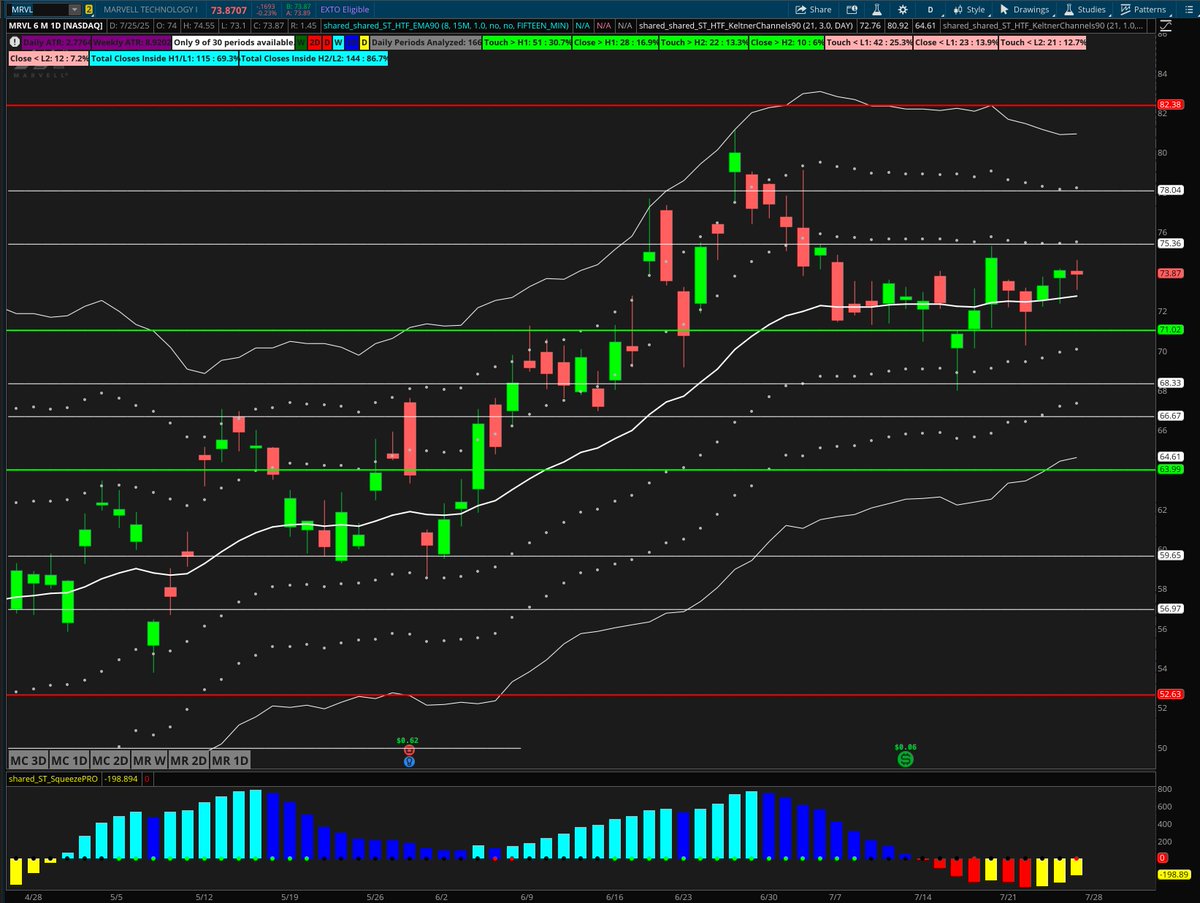Click Daily Periods Analyzed: 166 label

click(427, 43)
